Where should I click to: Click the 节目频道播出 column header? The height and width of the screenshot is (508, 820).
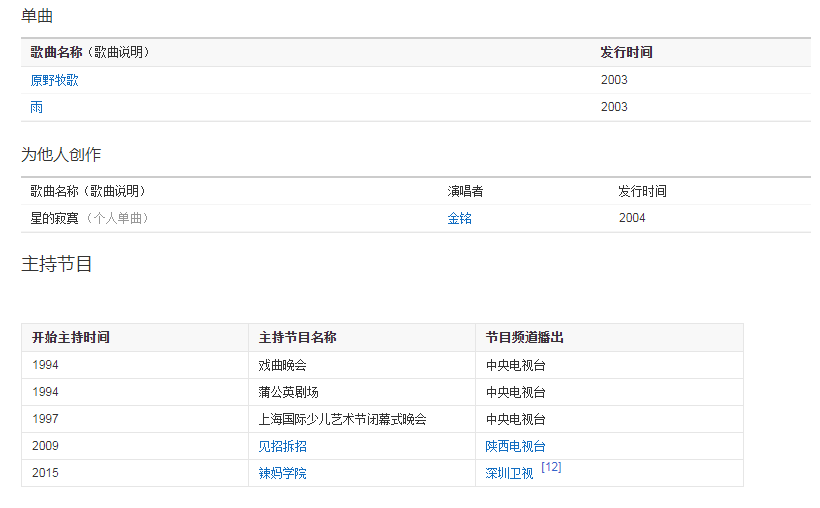coord(525,338)
